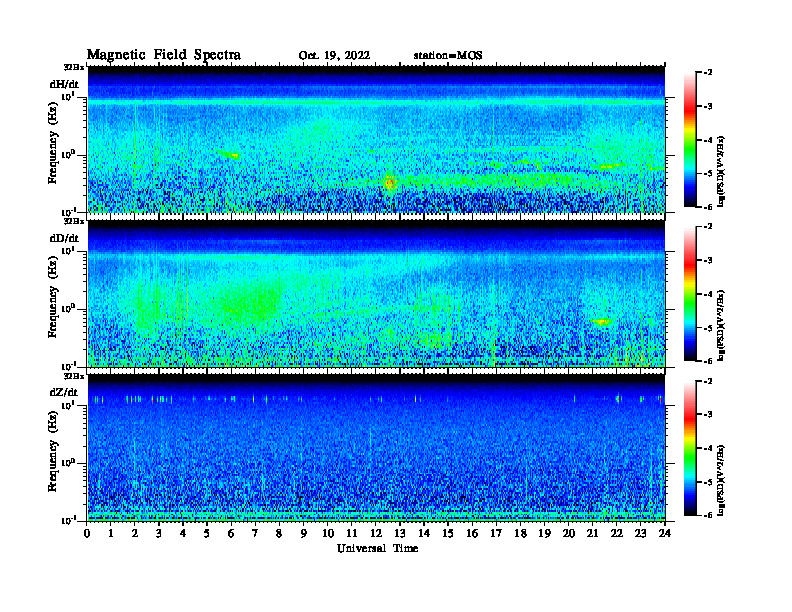Click the 32Hz label atop dH/dt panel

pos(74,67)
